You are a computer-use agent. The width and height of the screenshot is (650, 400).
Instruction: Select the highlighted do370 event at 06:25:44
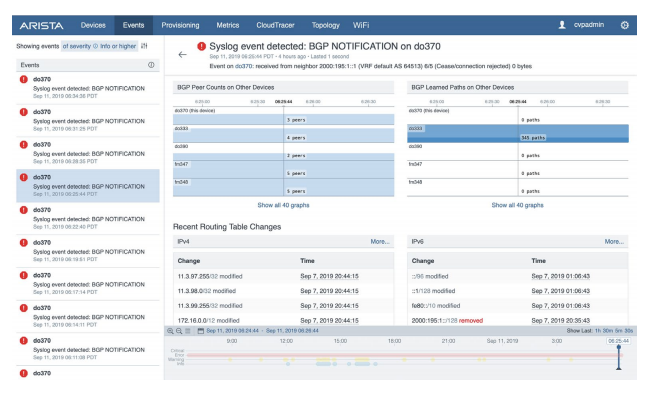88,186
